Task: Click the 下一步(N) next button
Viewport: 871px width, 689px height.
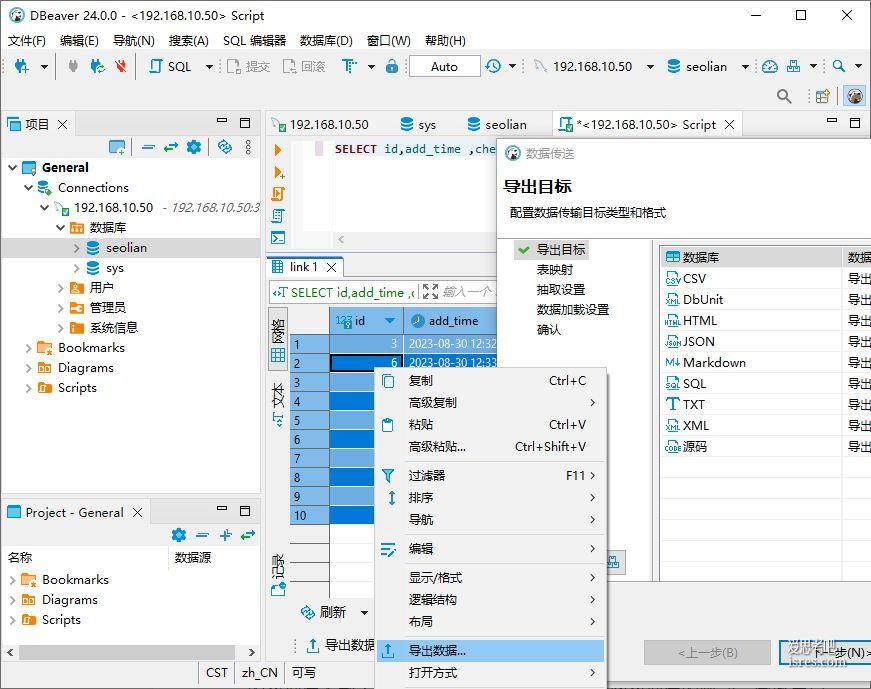Action: (x=825, y=652)
